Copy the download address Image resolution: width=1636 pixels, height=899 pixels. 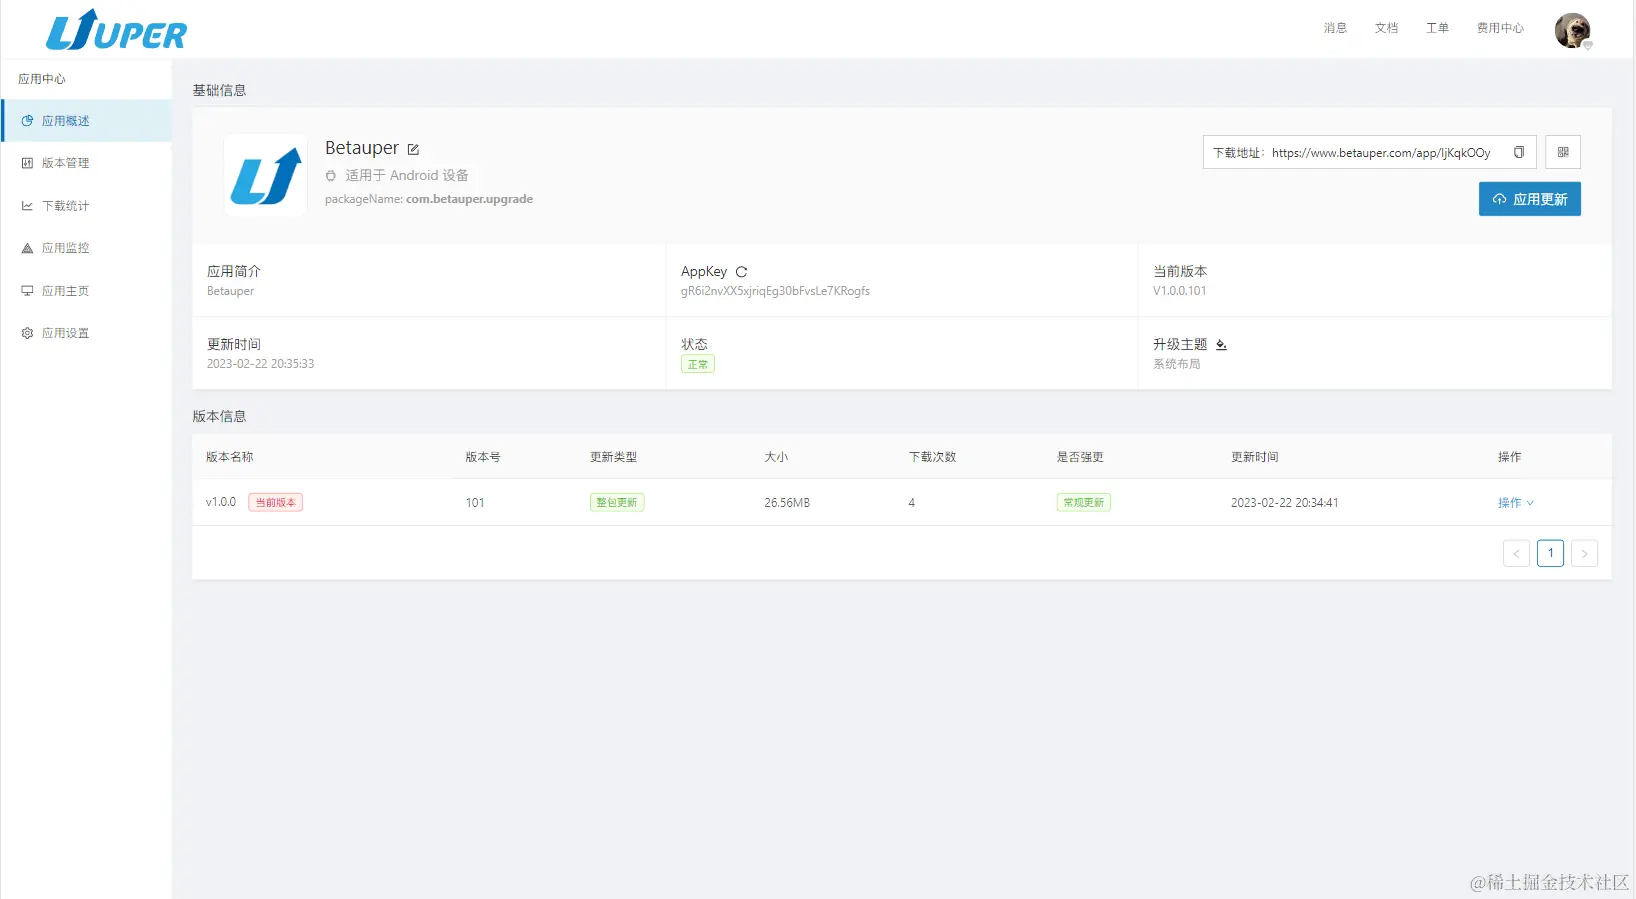(x=1519, y=152)
